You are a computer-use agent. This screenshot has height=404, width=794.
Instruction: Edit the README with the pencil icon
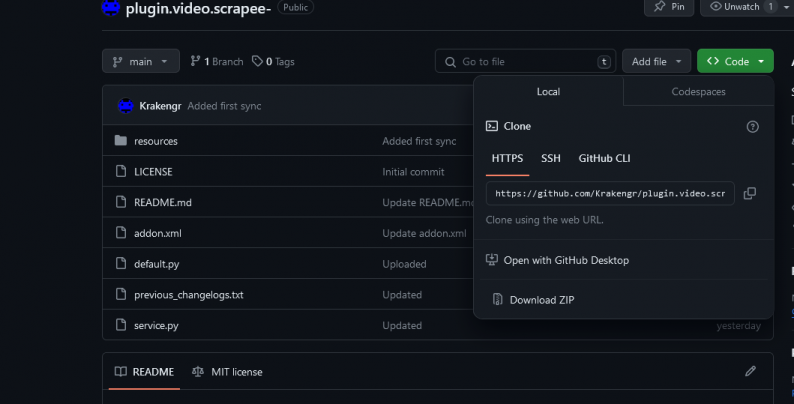(x=750, y=372)
